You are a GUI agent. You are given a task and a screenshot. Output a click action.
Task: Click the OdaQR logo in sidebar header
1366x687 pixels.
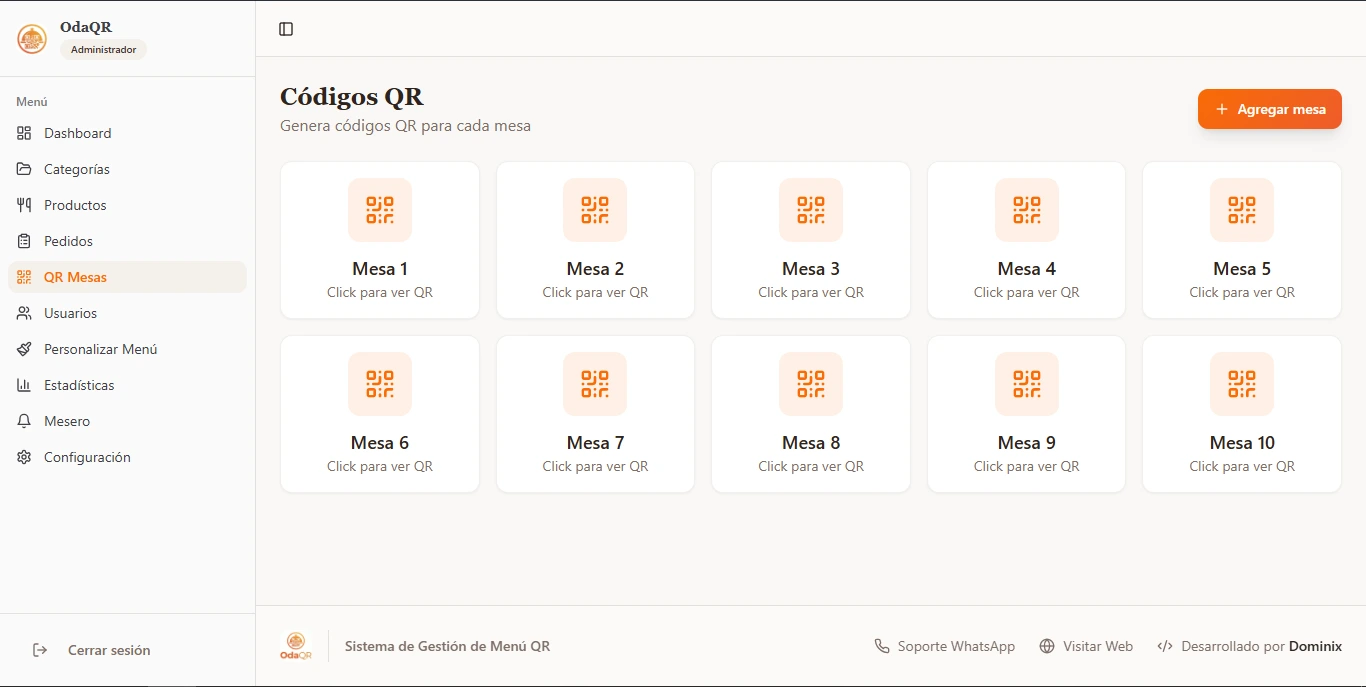(32, 39)
